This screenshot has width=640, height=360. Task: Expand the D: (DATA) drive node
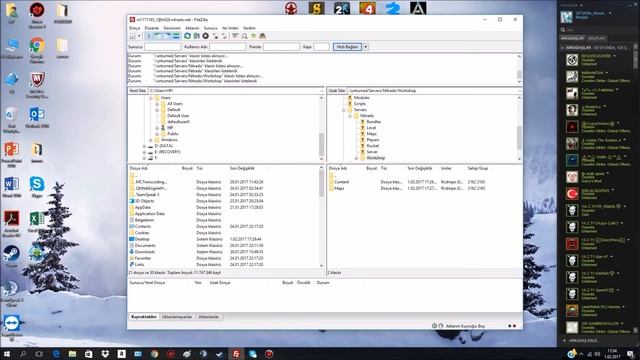(x=144, y=146)
